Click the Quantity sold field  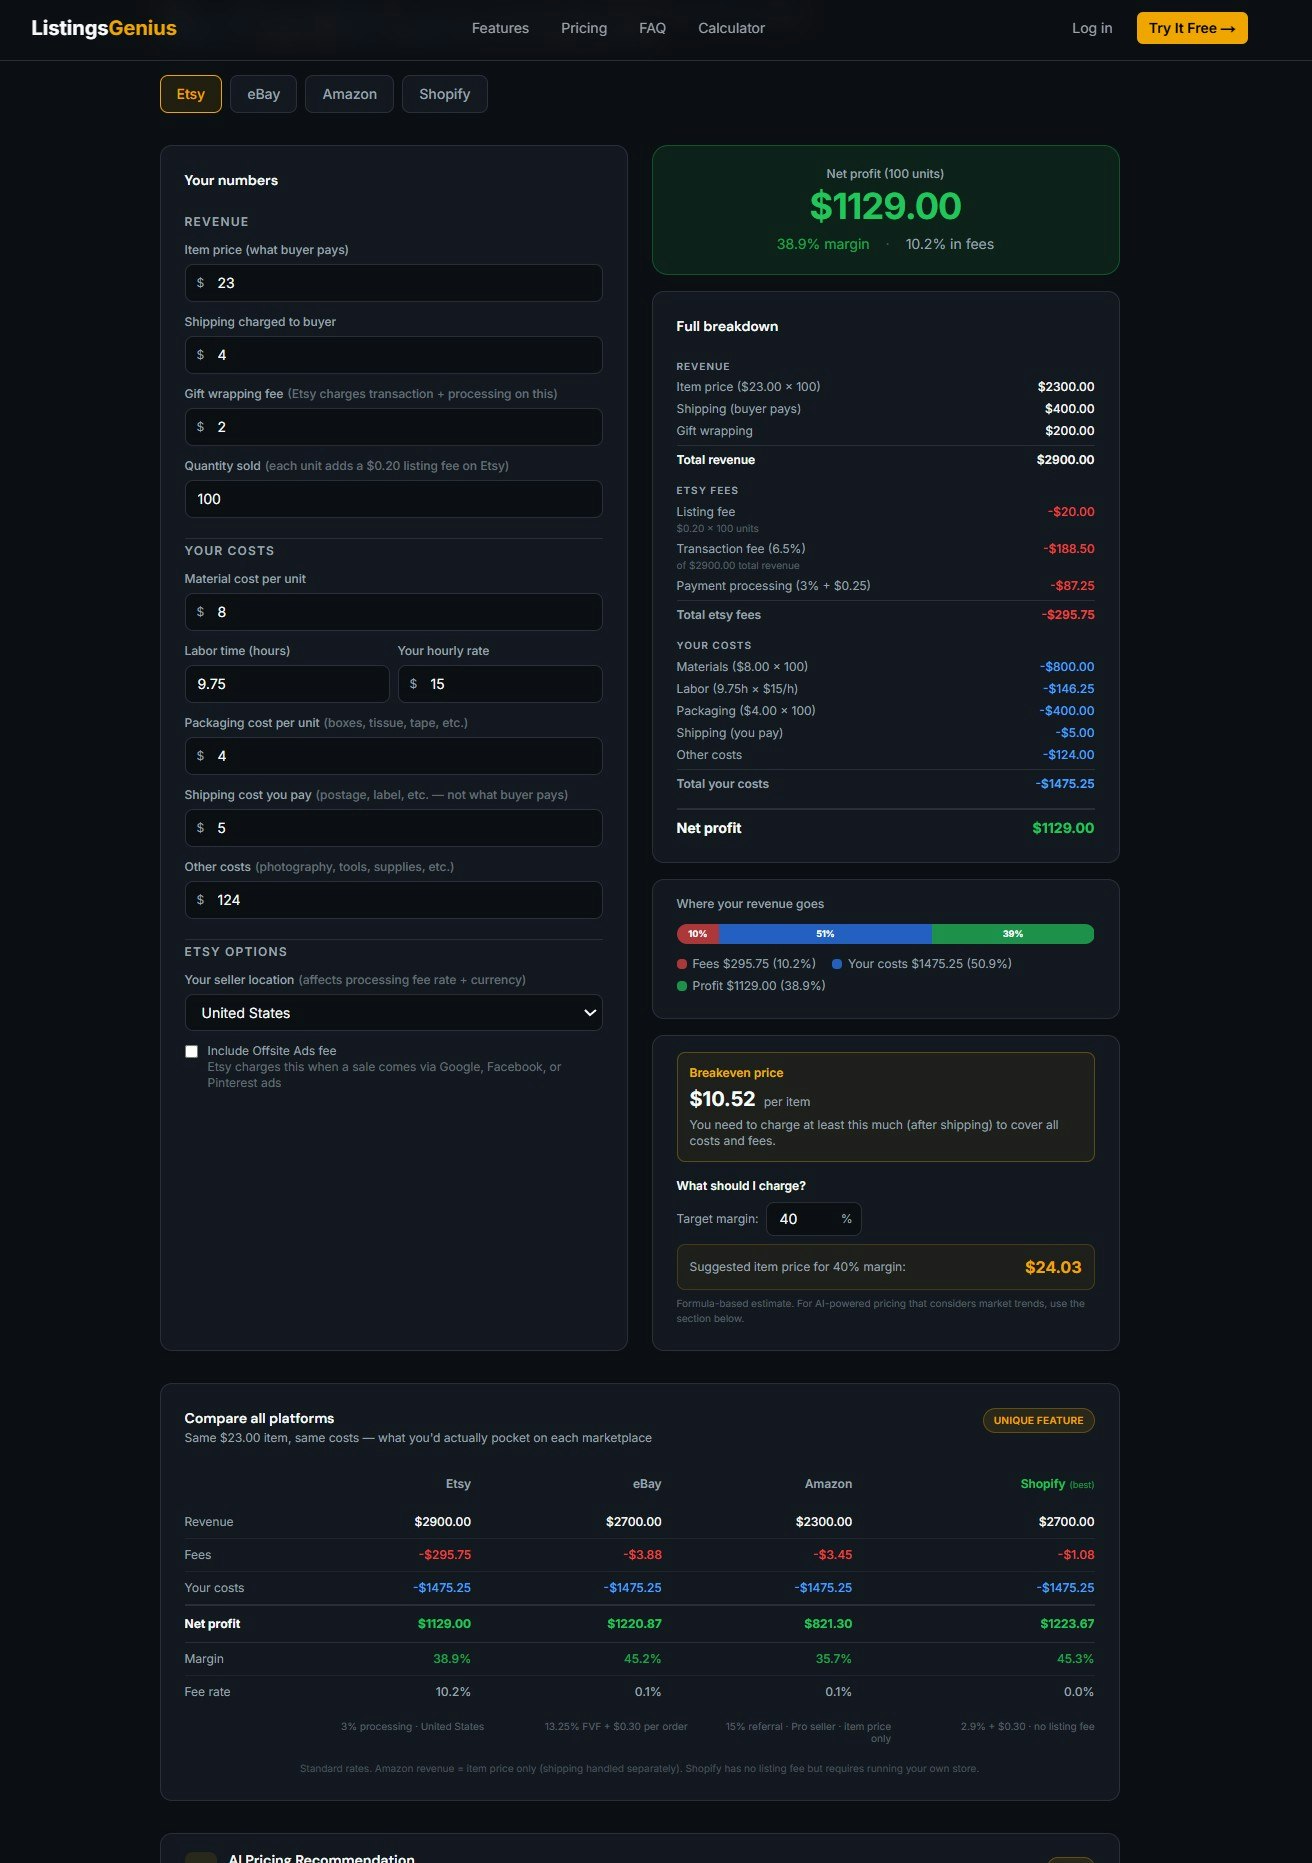[393, 499]
